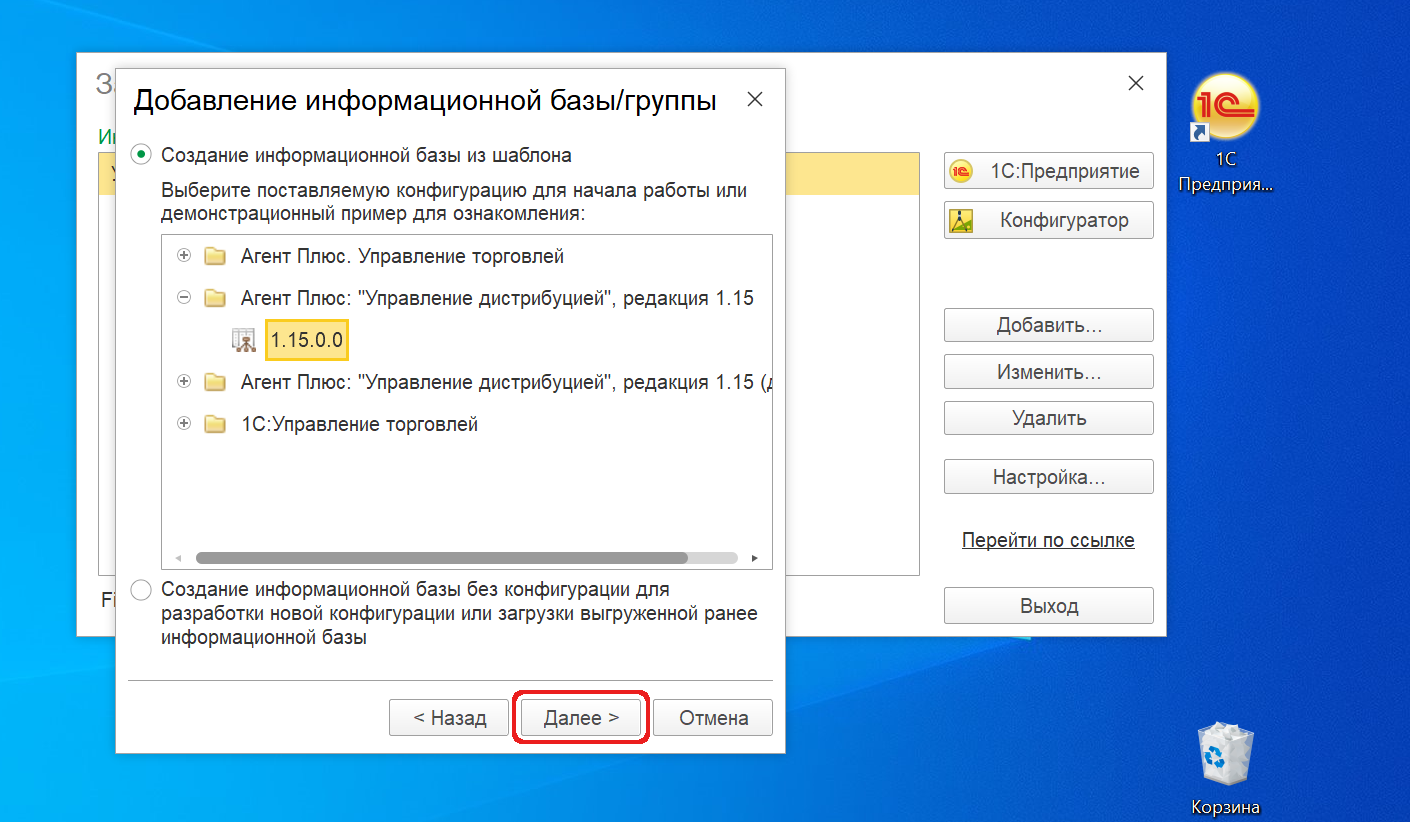This screenshot has width=1410, height=822.
Task: Click Далее button to proceed
Action: (581, 718)
